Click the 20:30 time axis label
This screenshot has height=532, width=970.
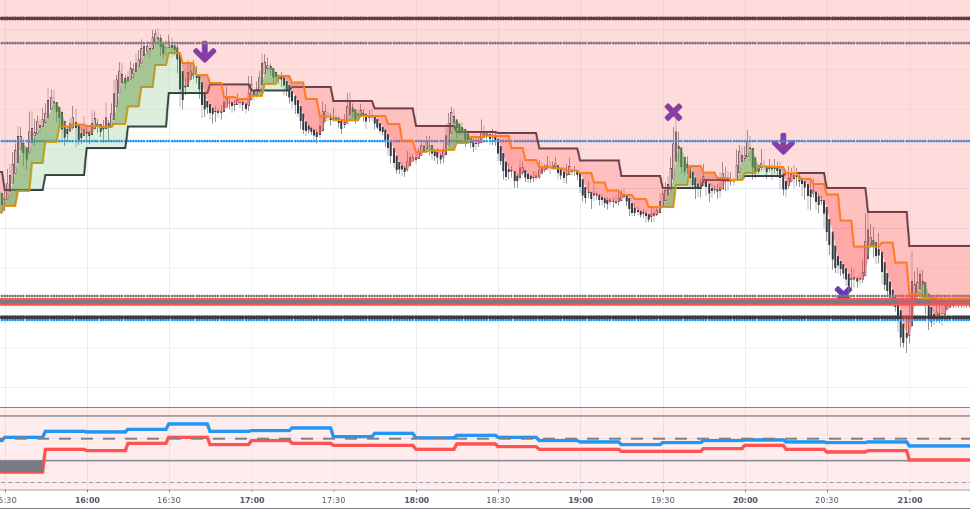(827, 500)
